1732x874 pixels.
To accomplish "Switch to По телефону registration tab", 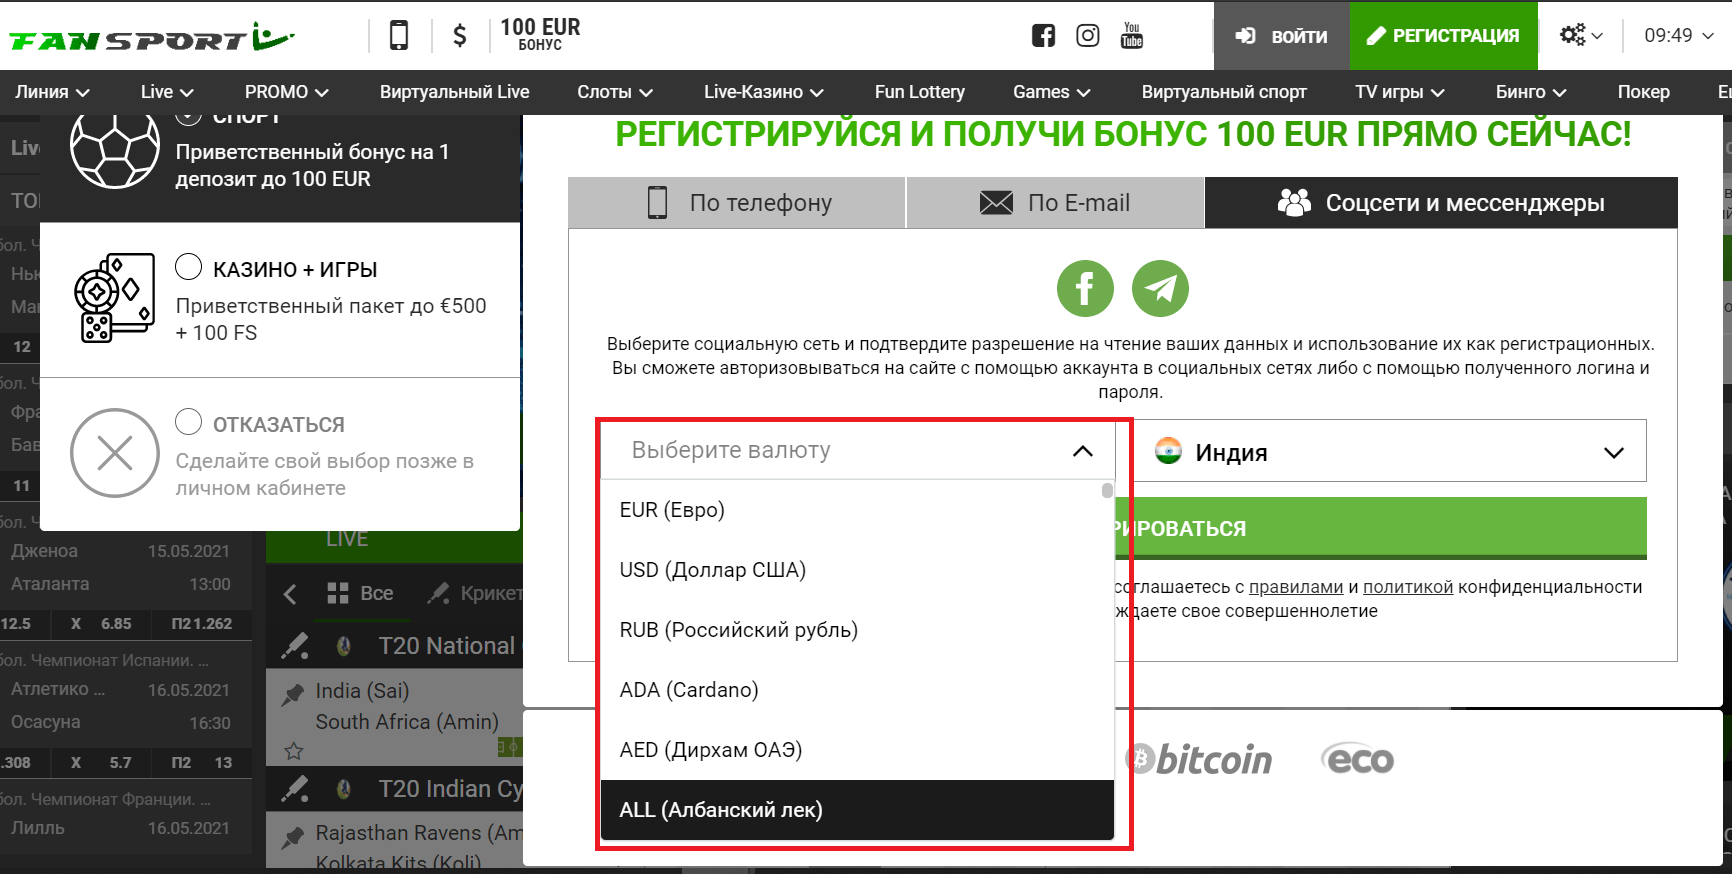I will pyautogui.click(x=737, y=203).
